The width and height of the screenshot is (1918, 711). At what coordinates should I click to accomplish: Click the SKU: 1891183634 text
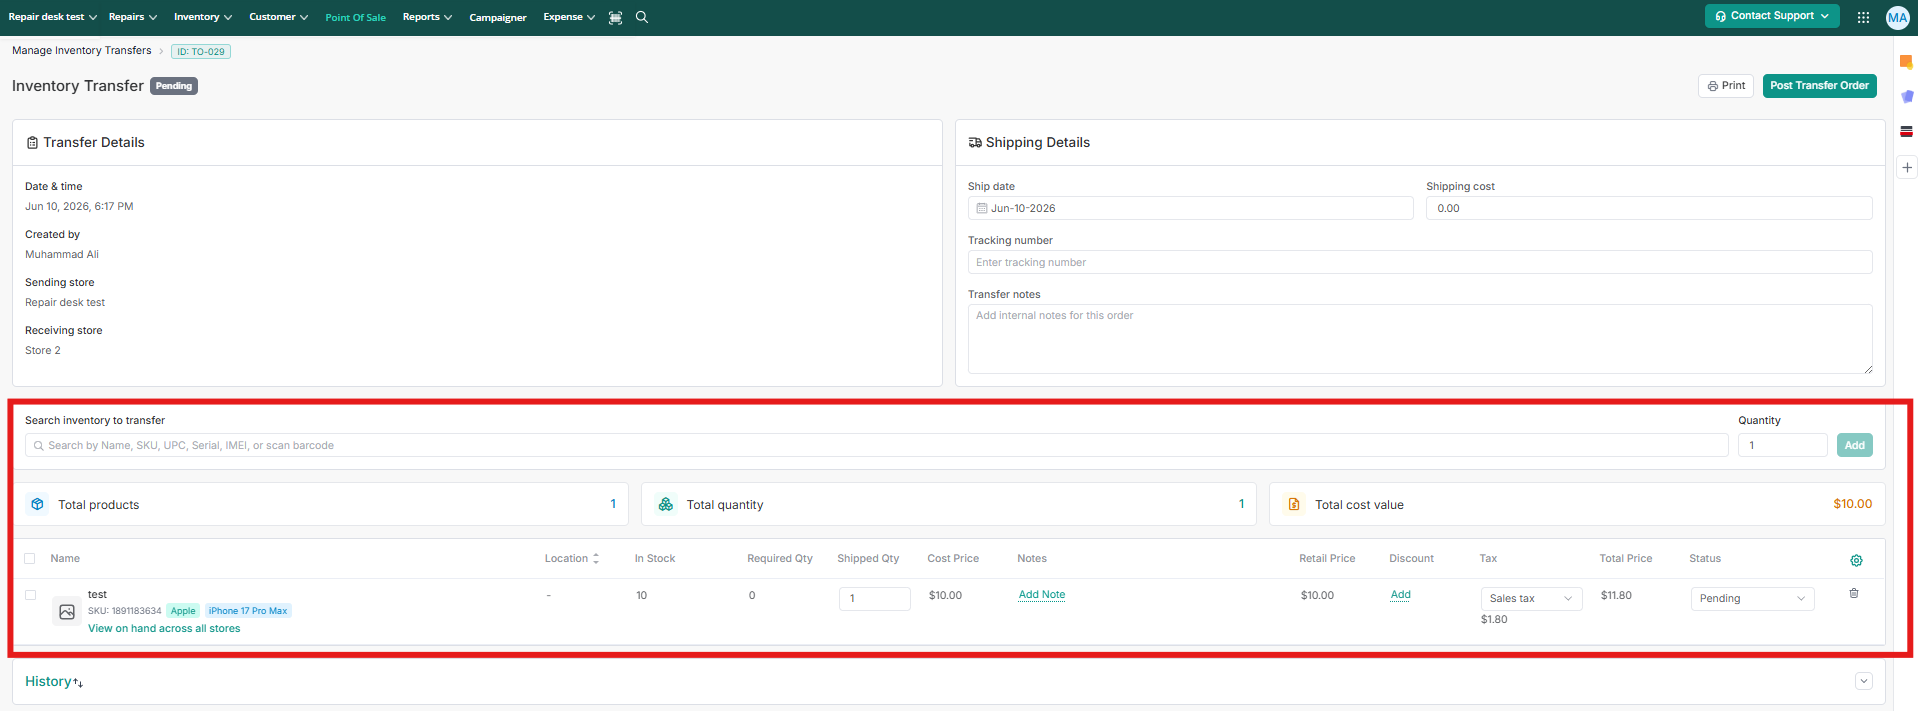124,611
